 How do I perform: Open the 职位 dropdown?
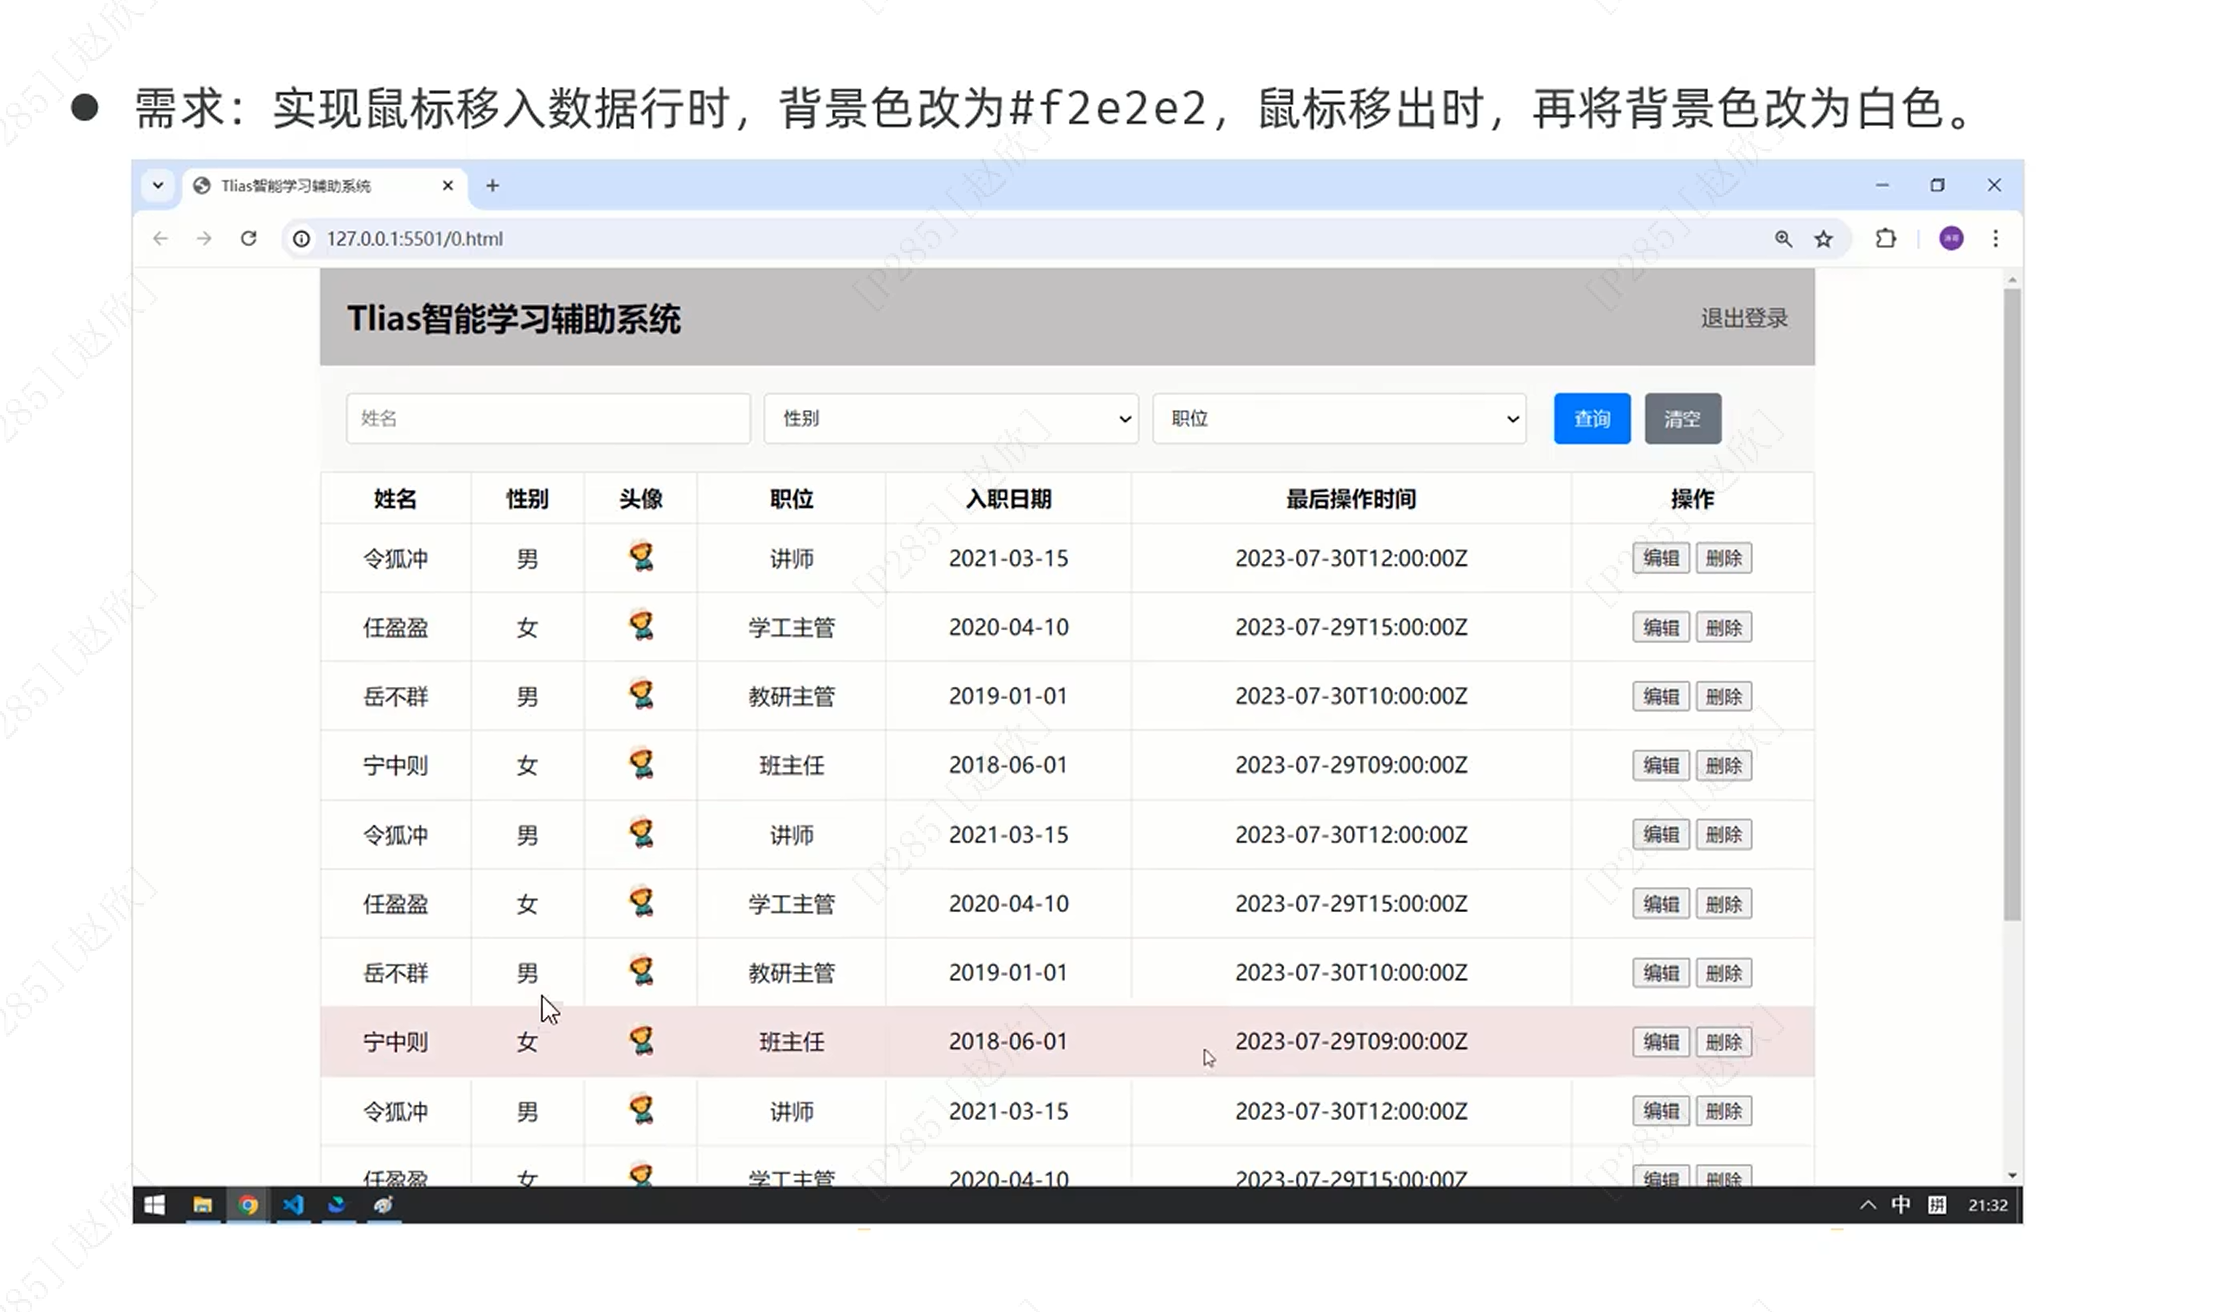pyautogui.click(x=1339, y=418)
